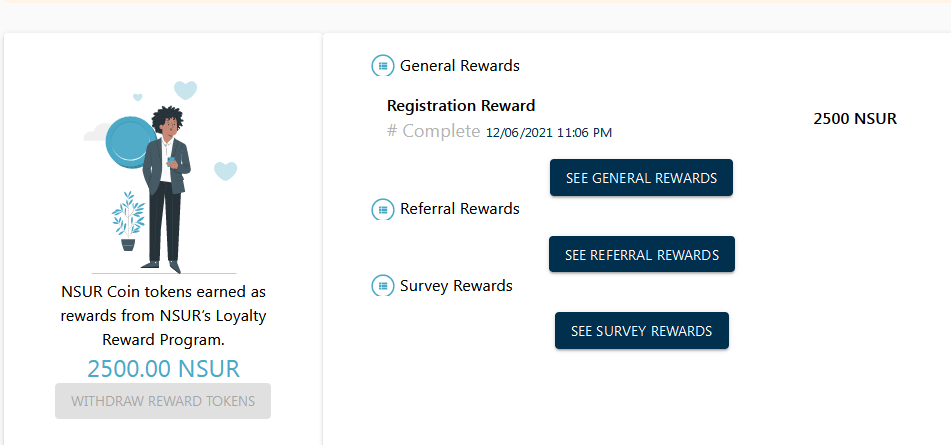Click the Registration Reward entry title
The width and height of the screenshot is (951, 445).
point(461,106)
